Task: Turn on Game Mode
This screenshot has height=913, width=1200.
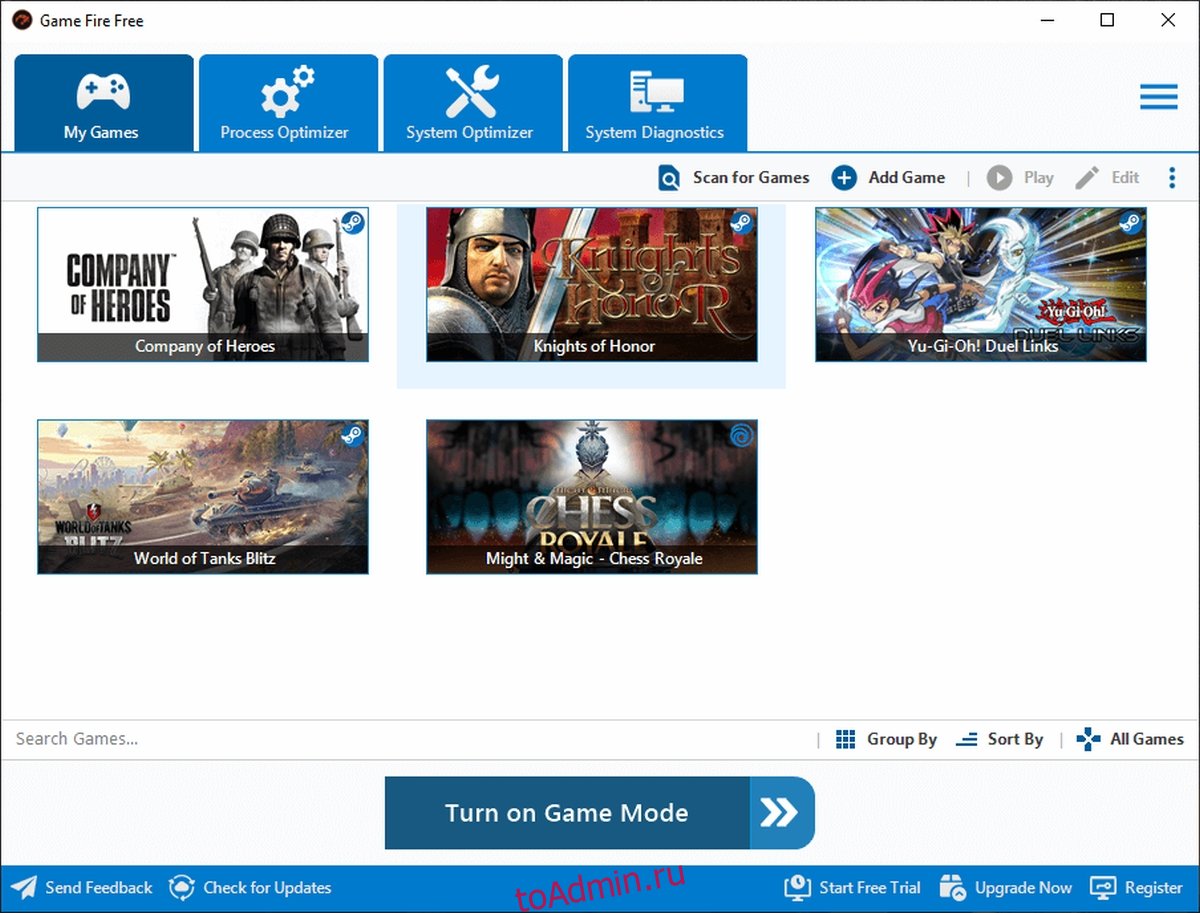Action: [x=599, y=813]
